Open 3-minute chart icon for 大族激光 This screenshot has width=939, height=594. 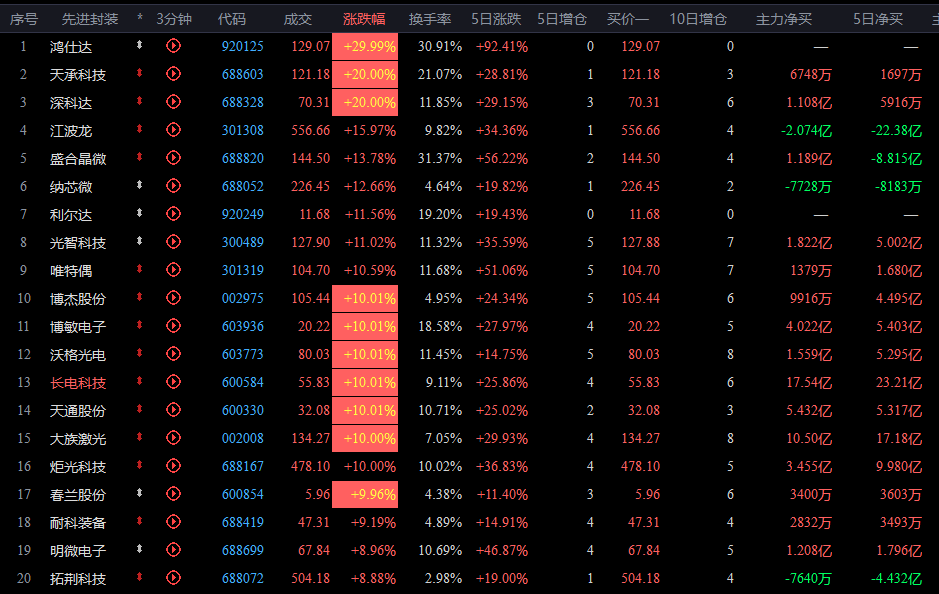click(x=173, y=438)
